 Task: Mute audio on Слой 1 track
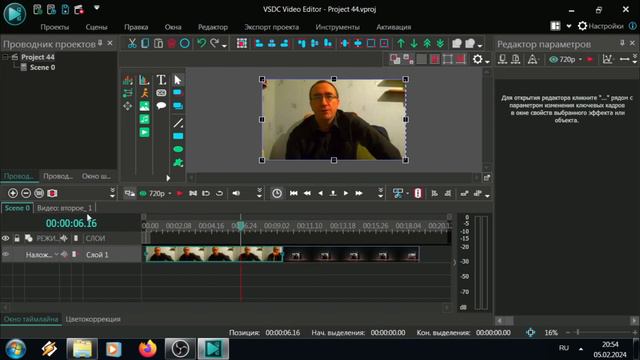click(x=64, y=254)
